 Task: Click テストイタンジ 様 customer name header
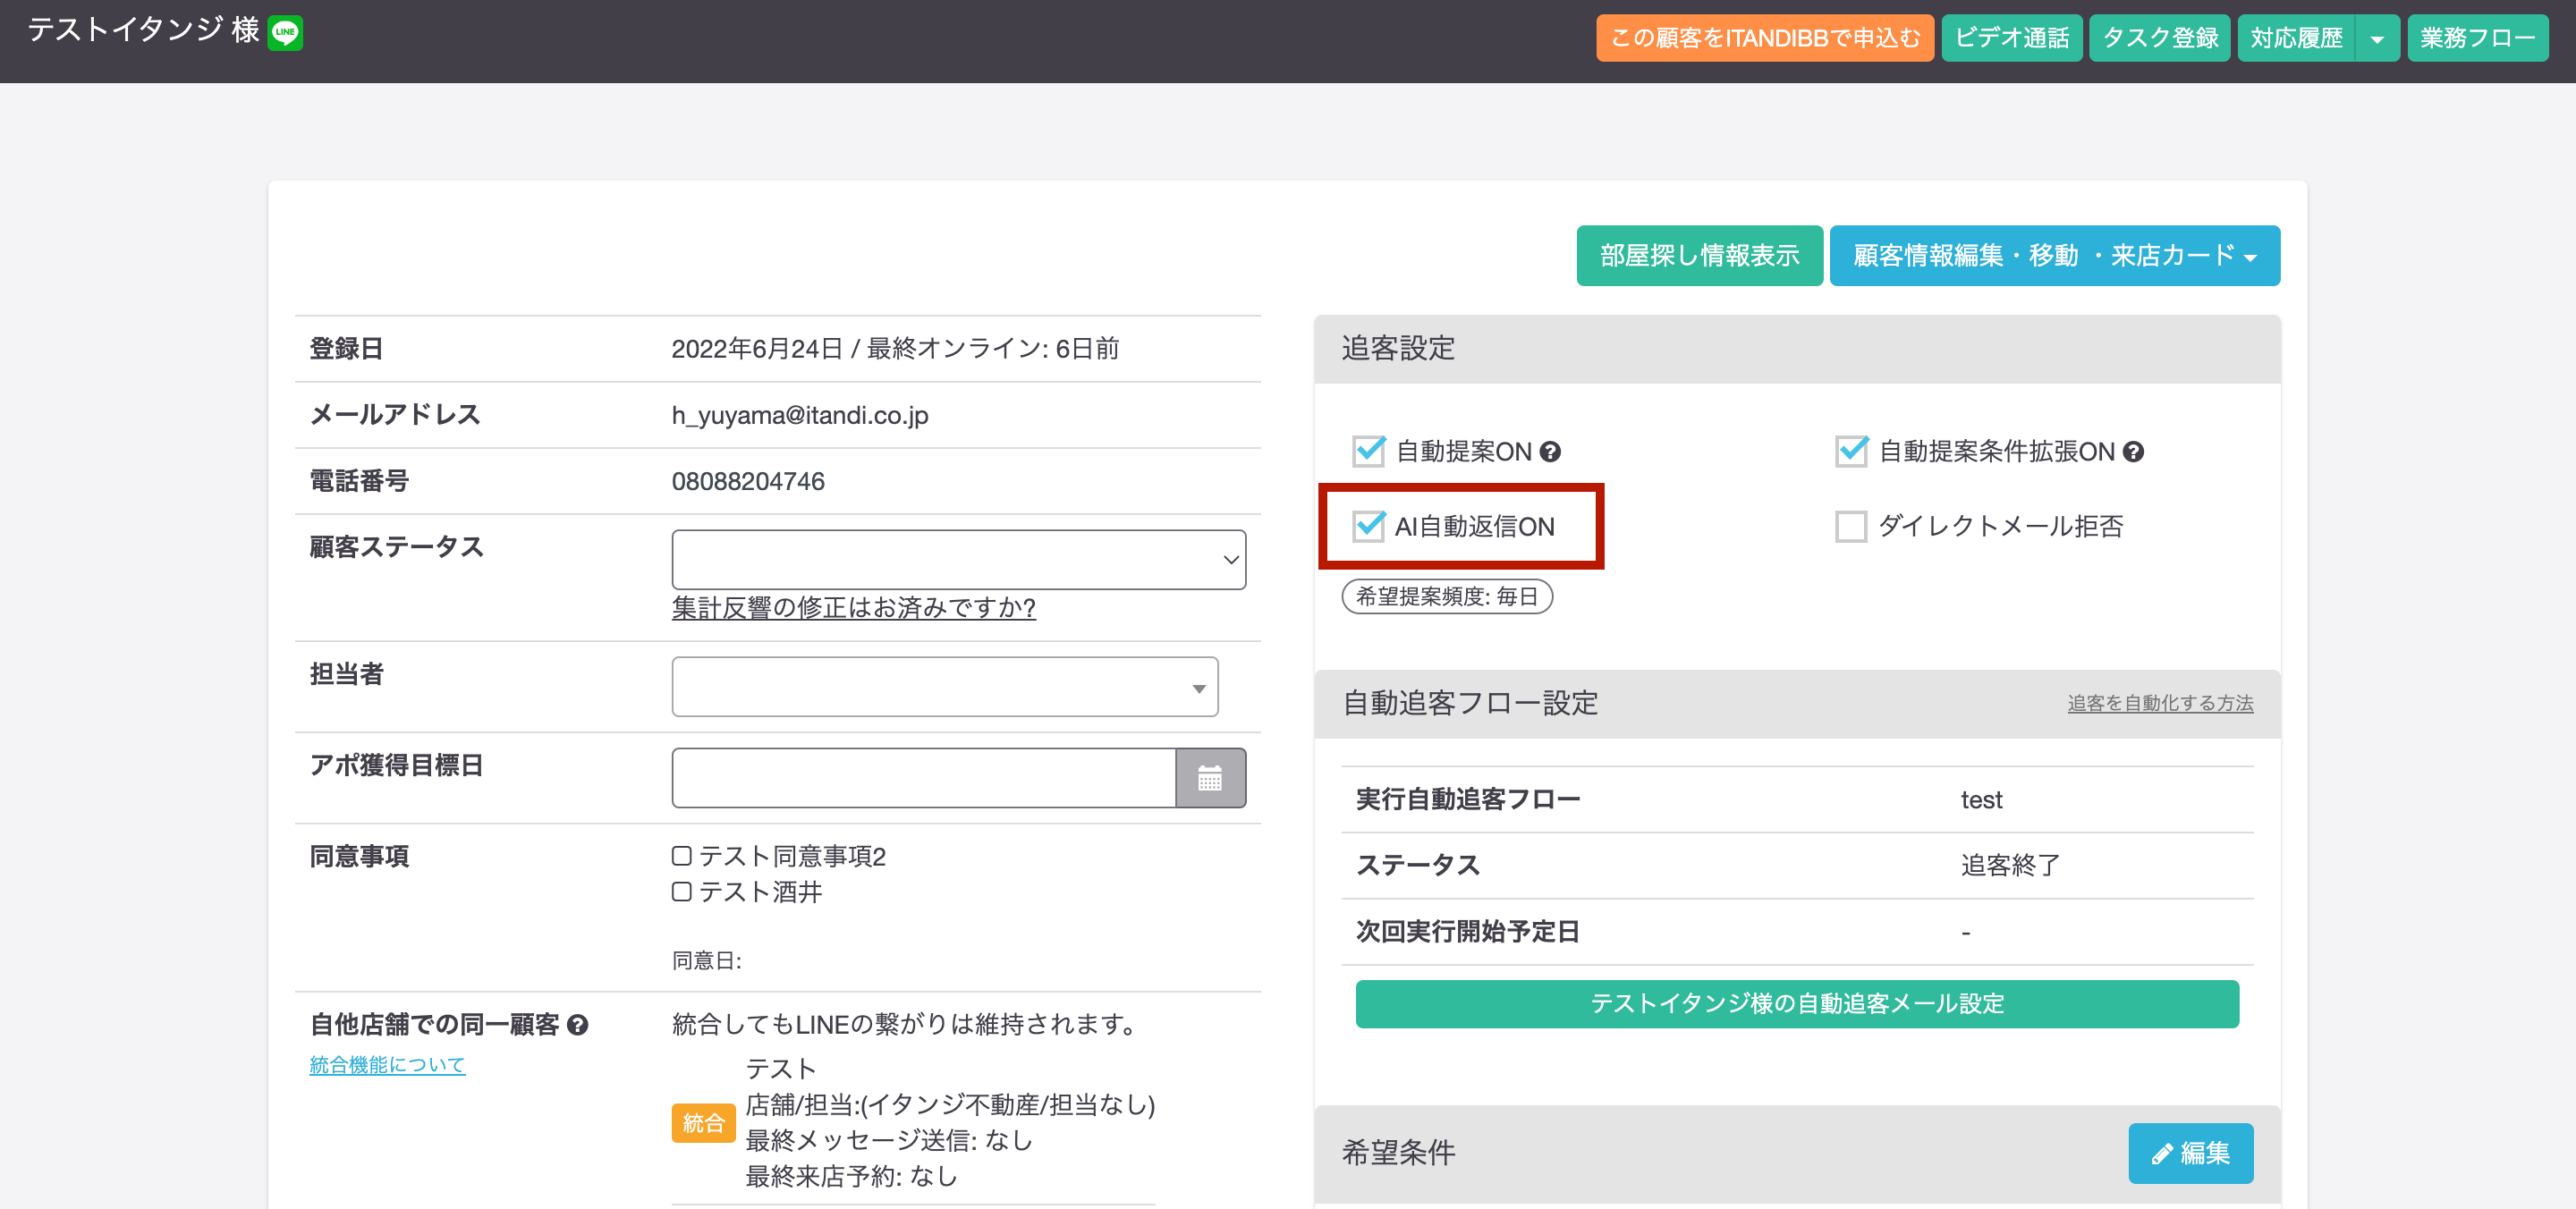point(143,31)
